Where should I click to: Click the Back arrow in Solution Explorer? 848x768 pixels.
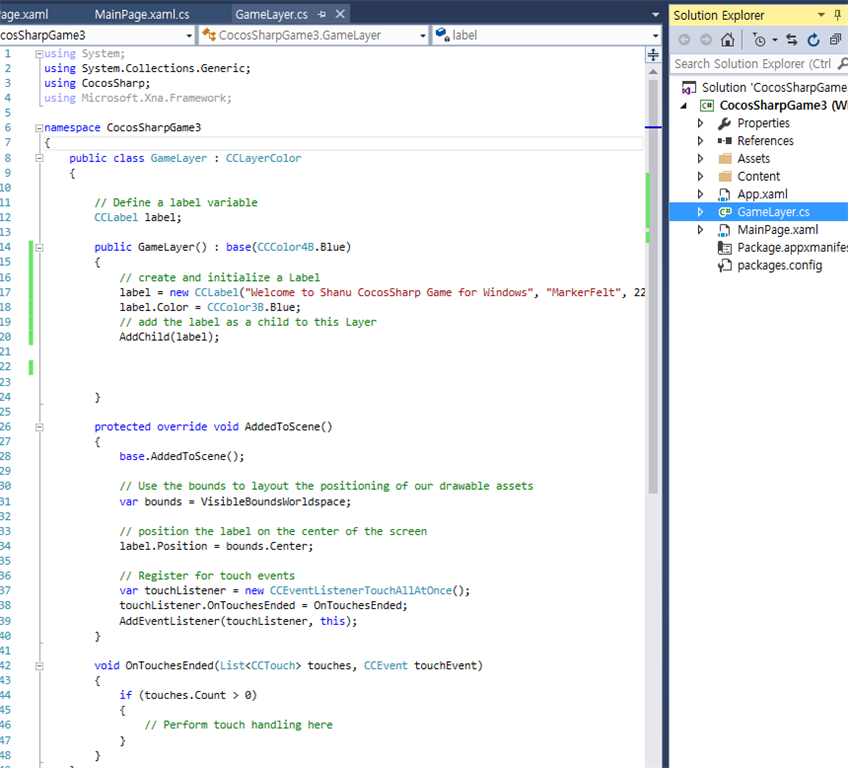pos(685,40)
